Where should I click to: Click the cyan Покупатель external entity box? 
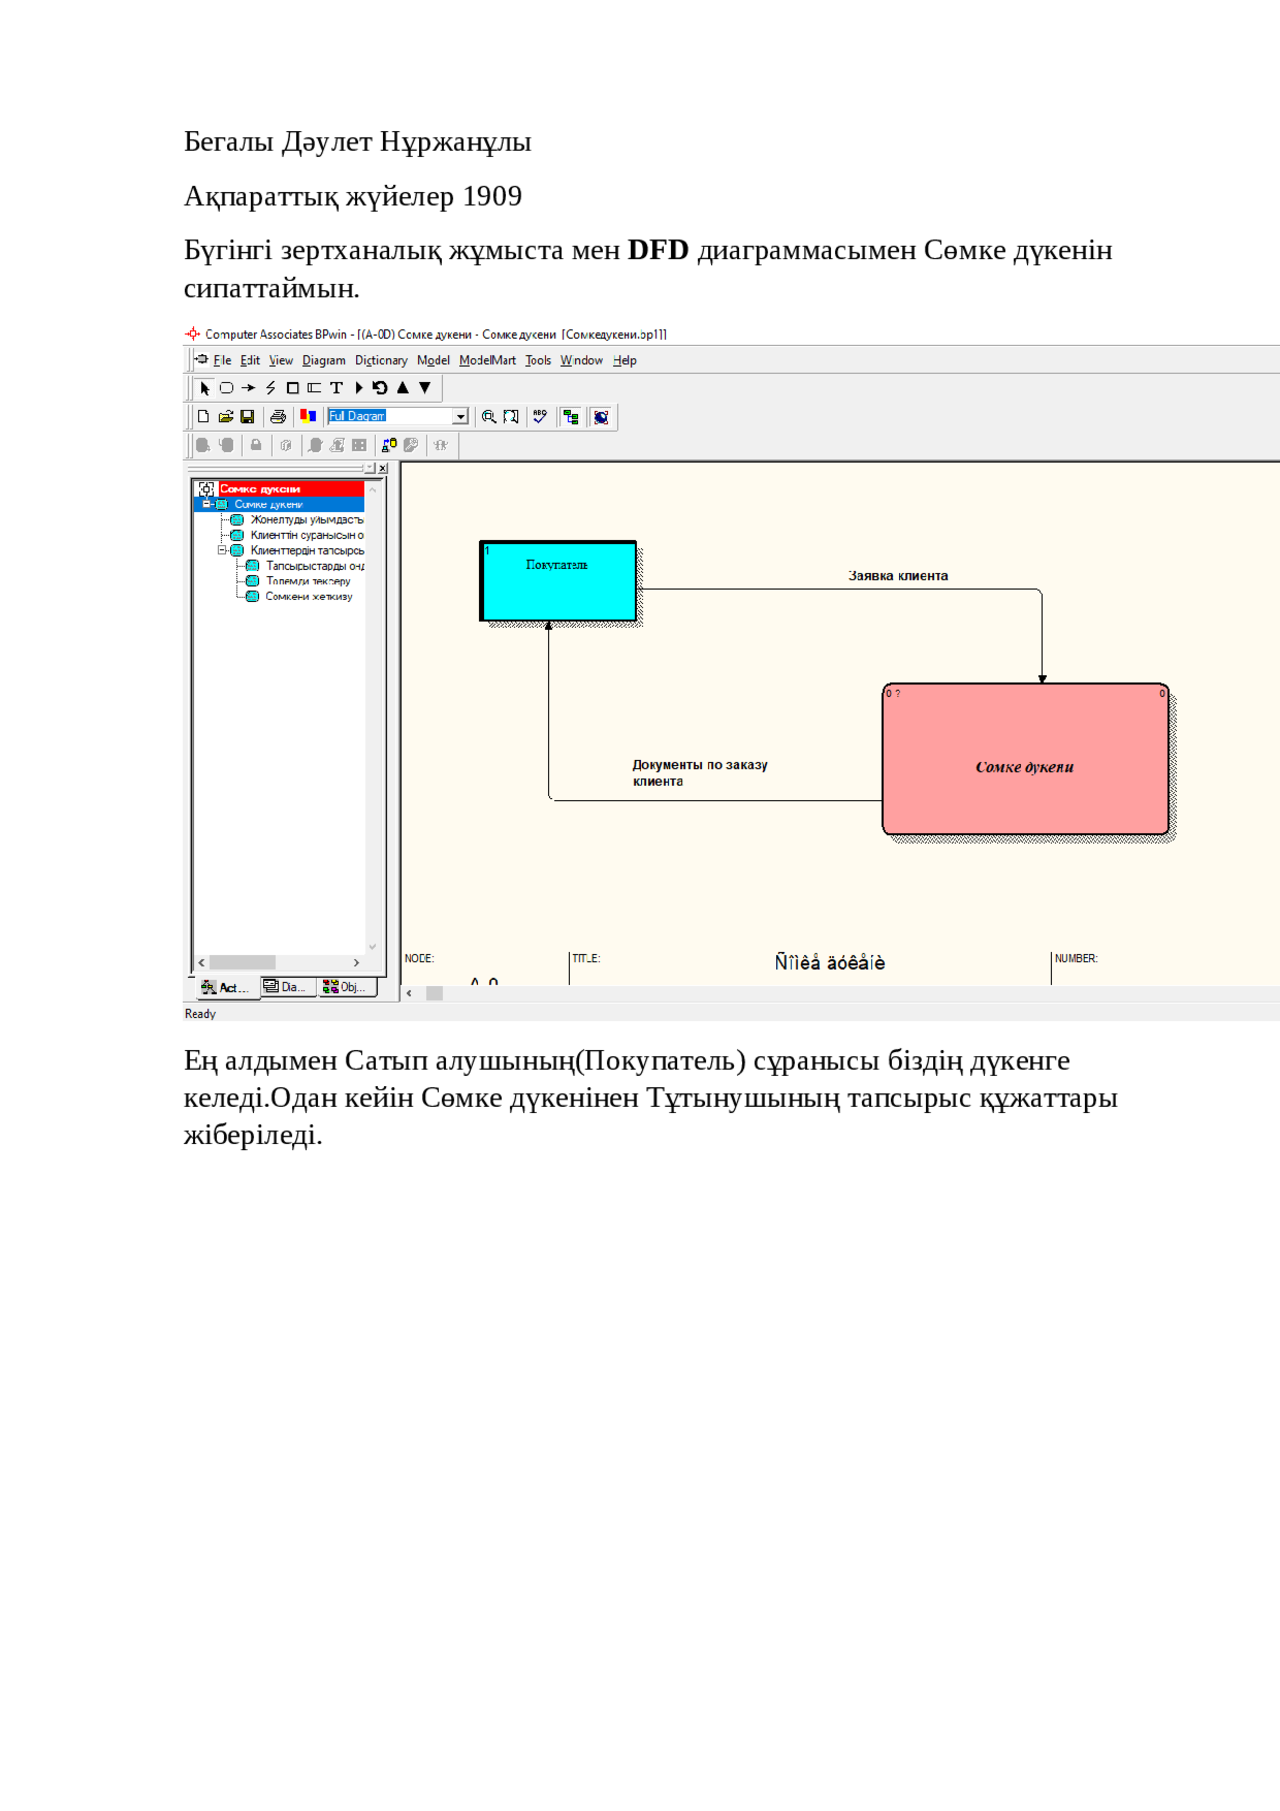(x=558, y=581)
